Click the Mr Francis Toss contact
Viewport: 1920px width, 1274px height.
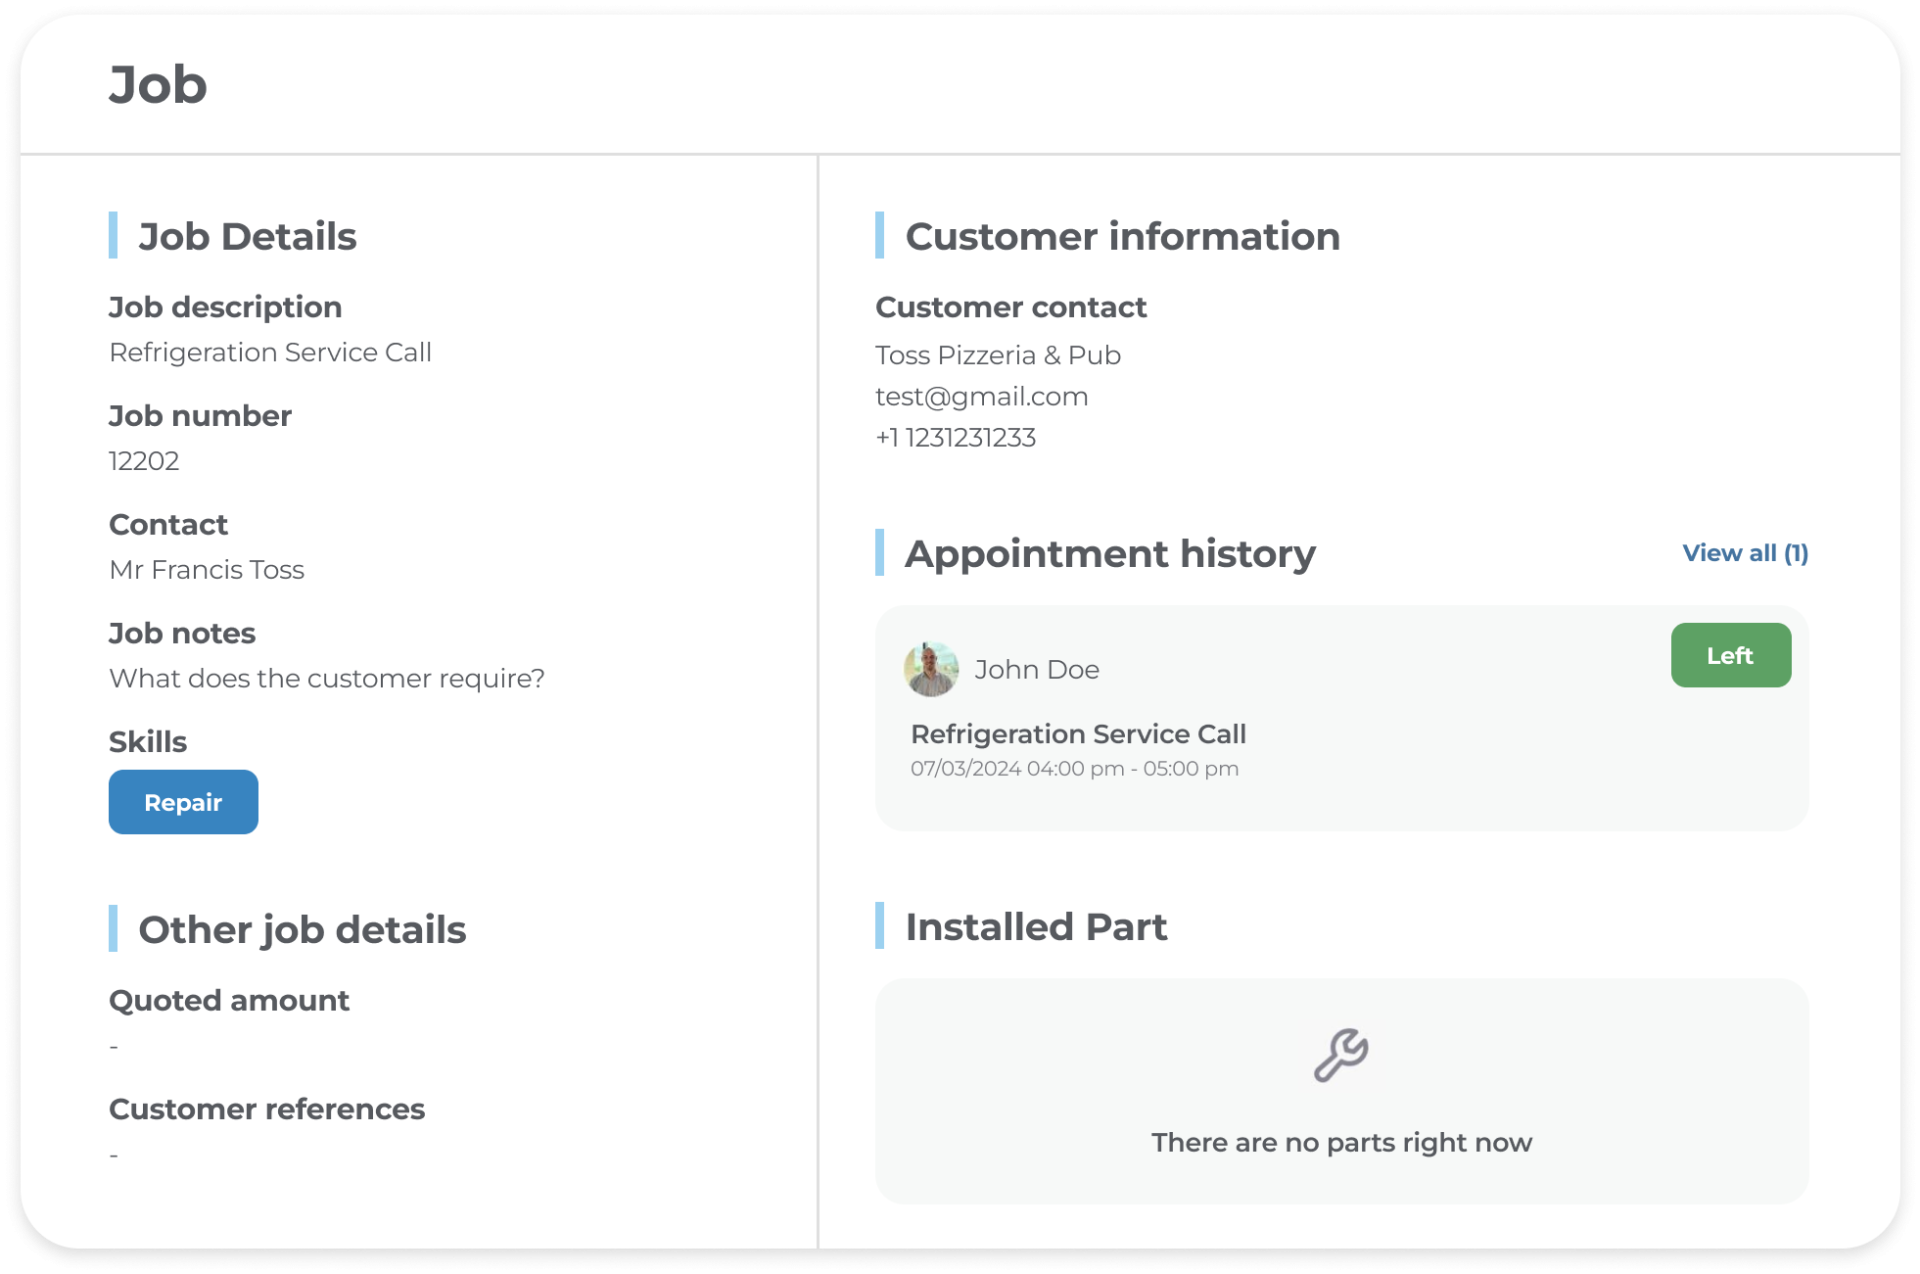206,569
